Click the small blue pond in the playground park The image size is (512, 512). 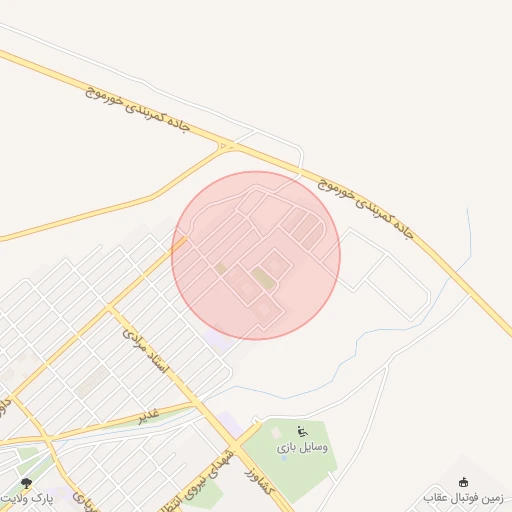[284, 458]
